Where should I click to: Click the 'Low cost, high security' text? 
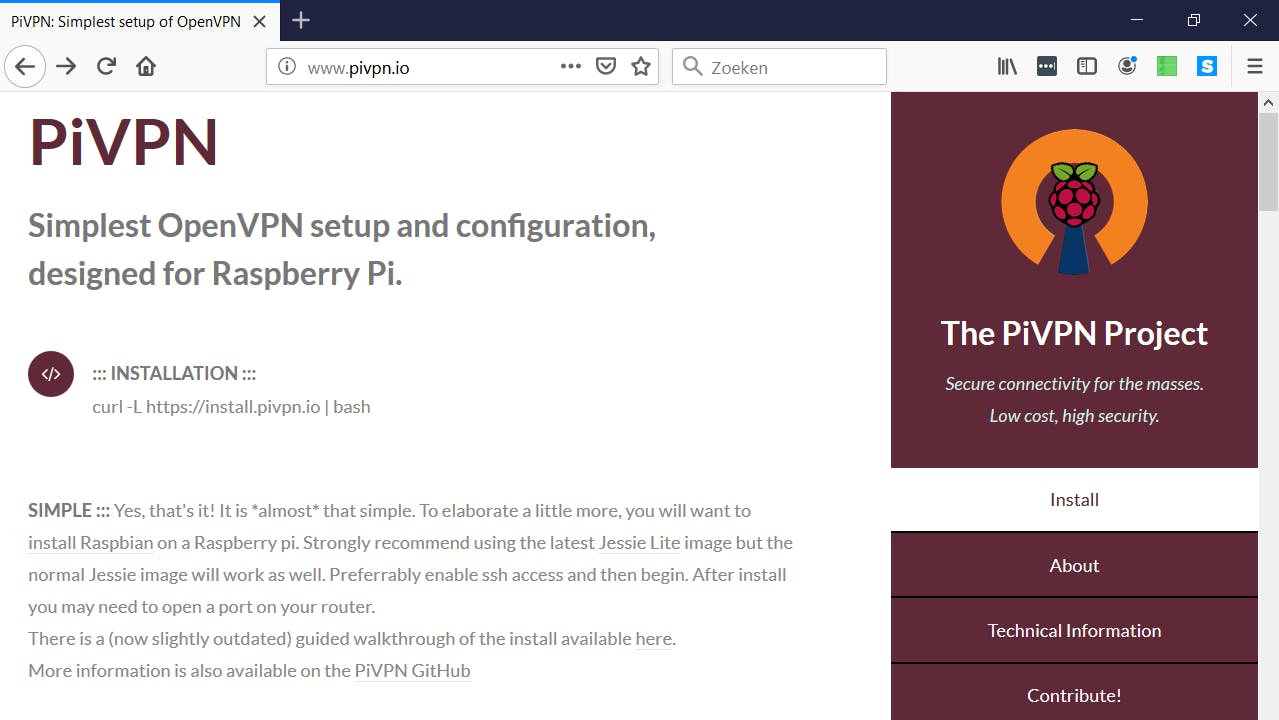[x=1074, y=416]
